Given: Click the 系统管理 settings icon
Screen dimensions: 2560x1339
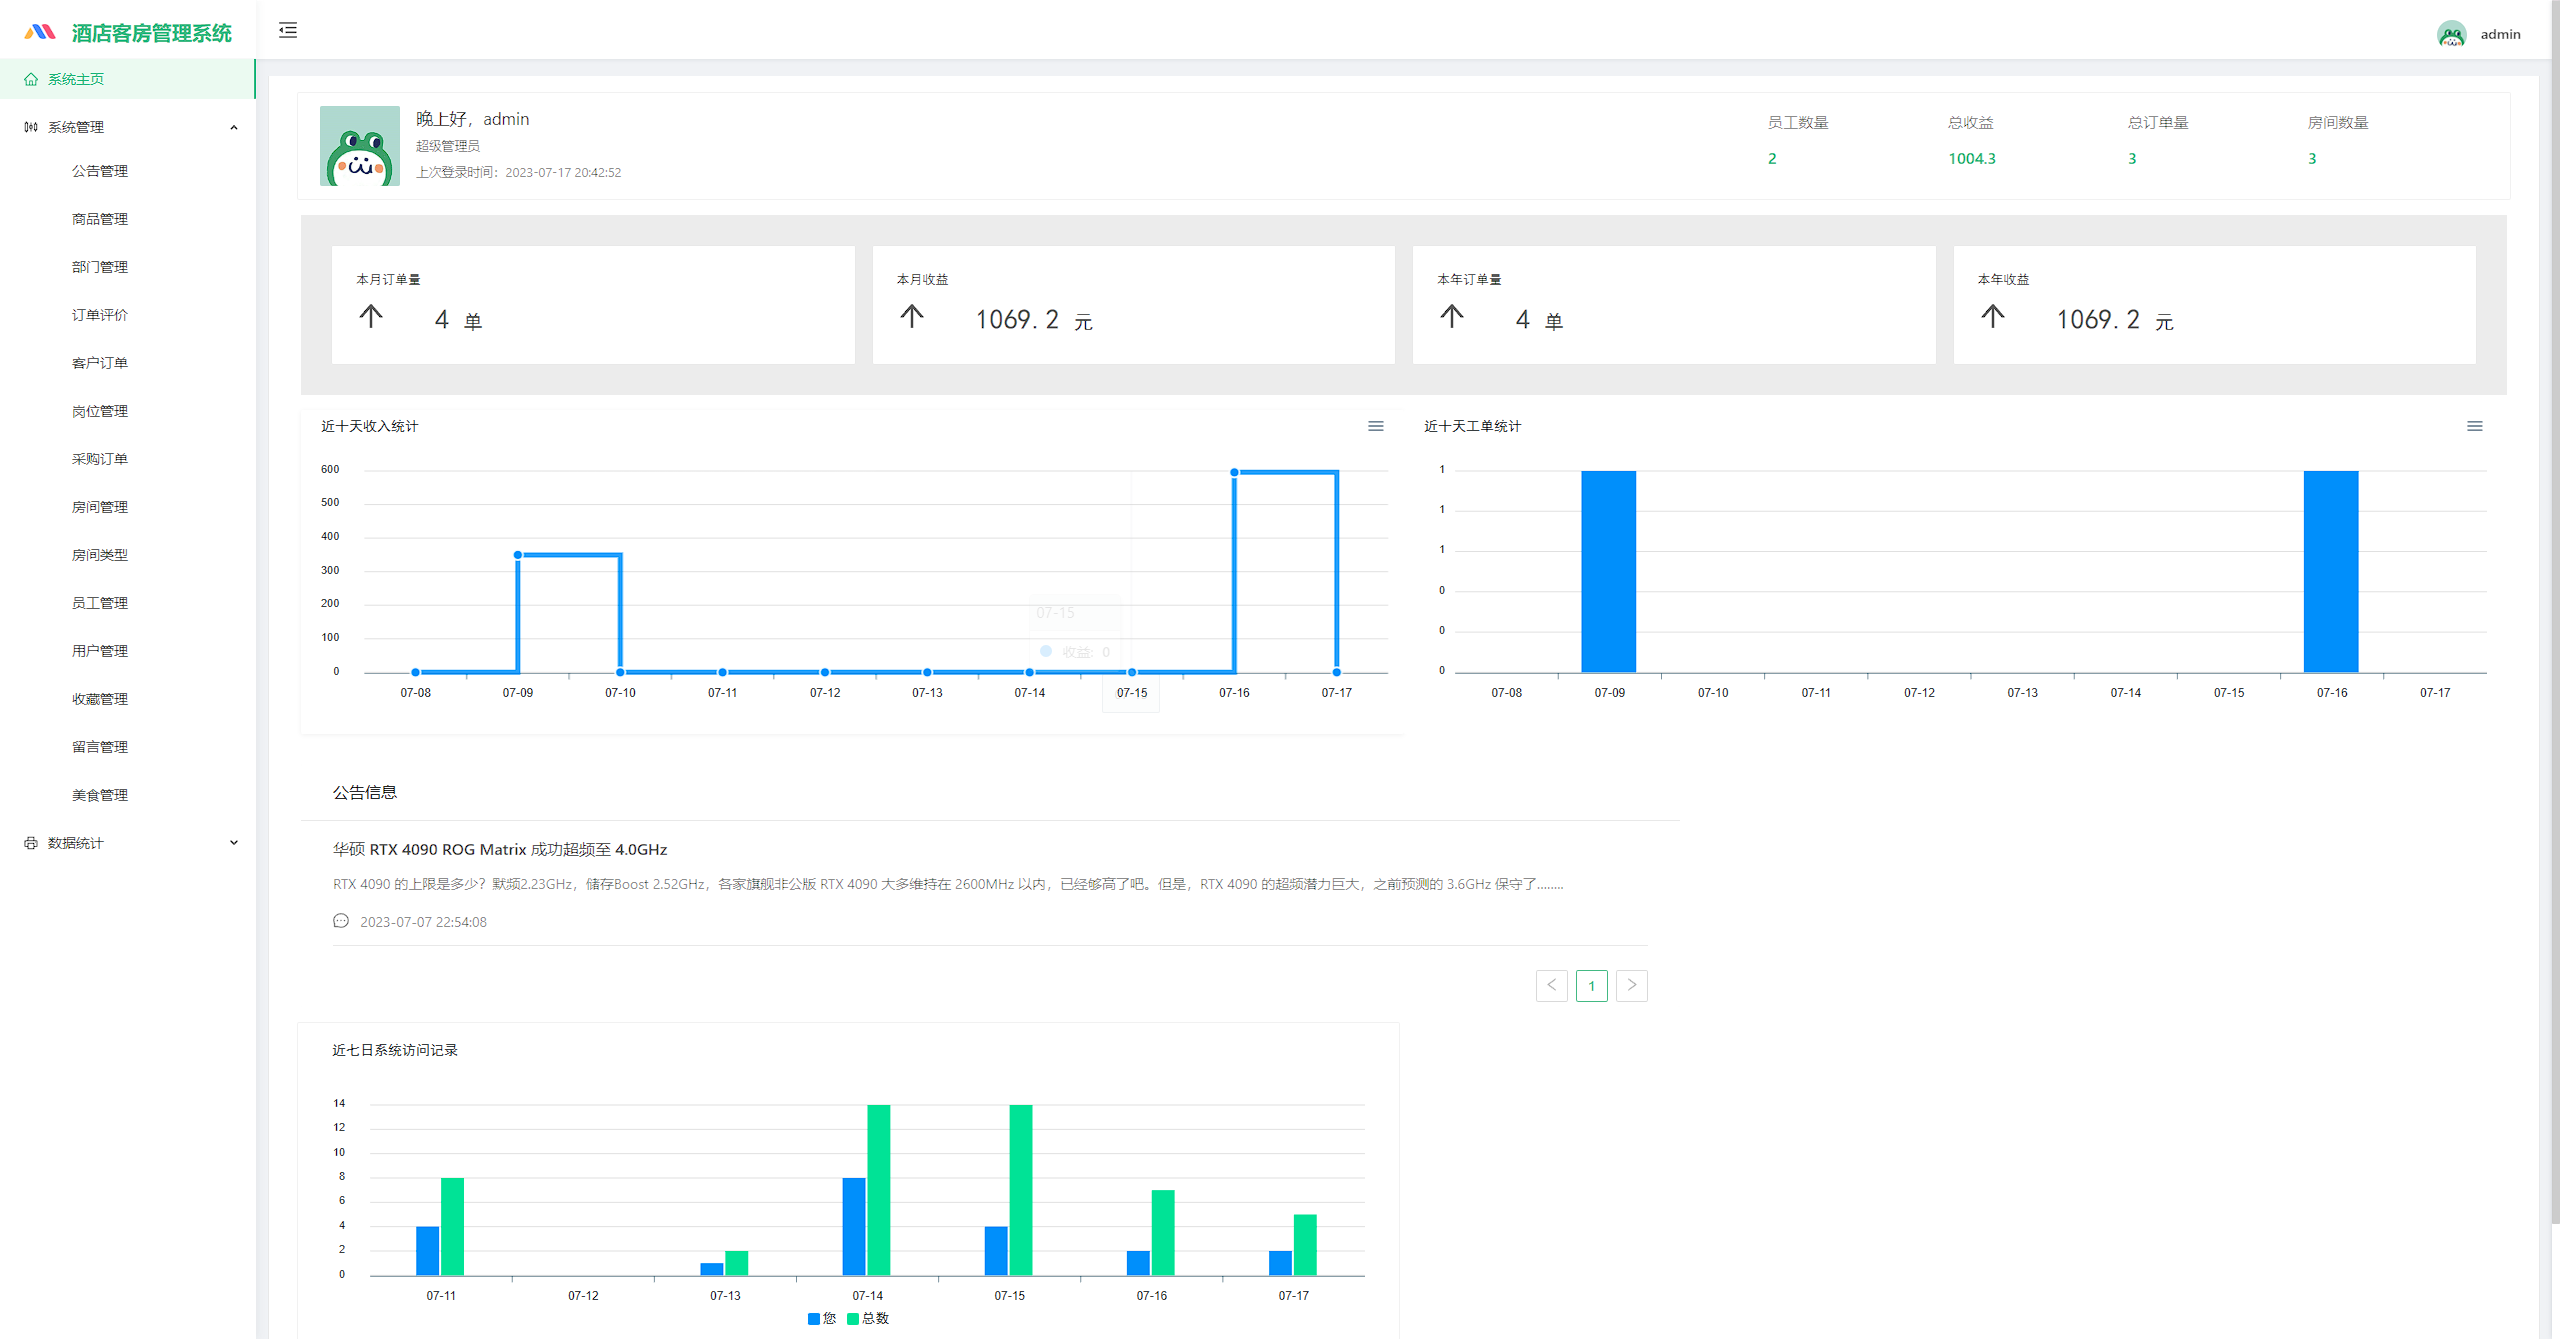Looking at the screenshot, I should point(31,127).
